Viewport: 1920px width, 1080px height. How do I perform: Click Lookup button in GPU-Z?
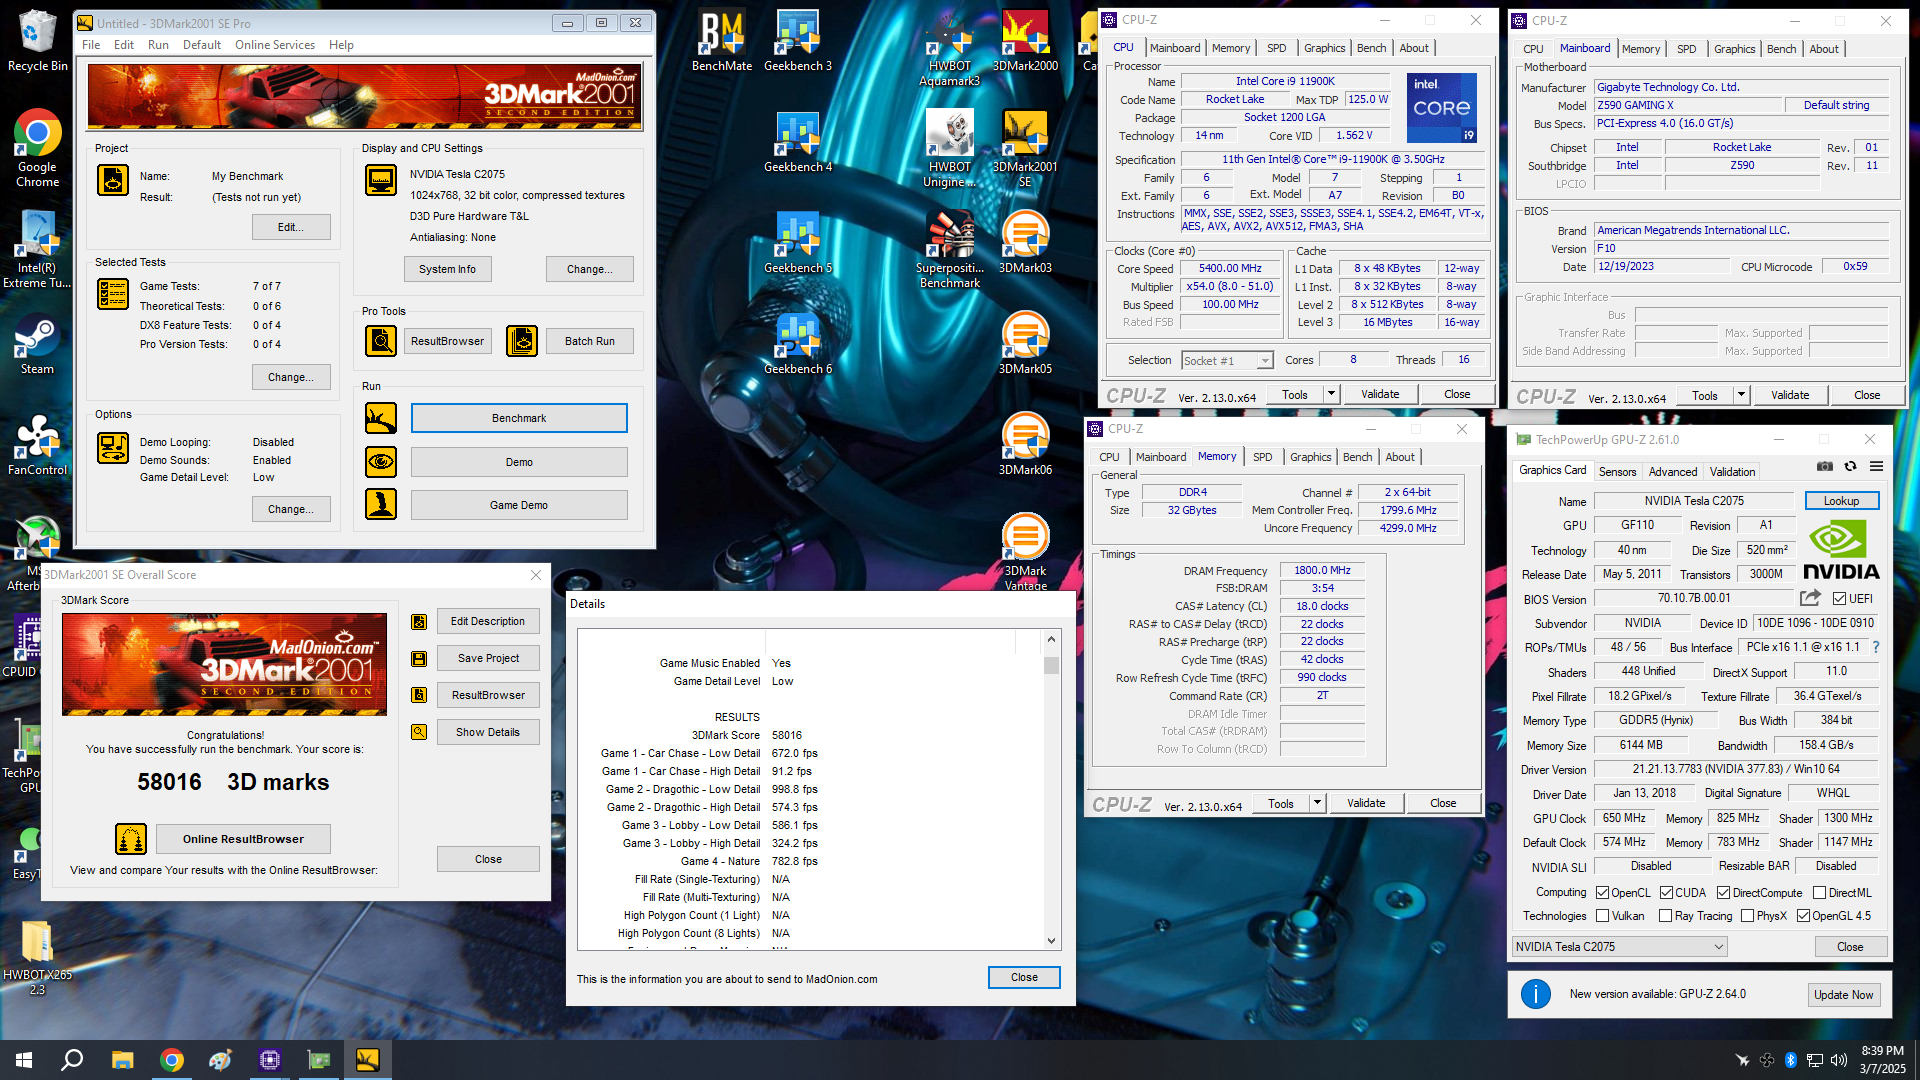(1841, 501)
